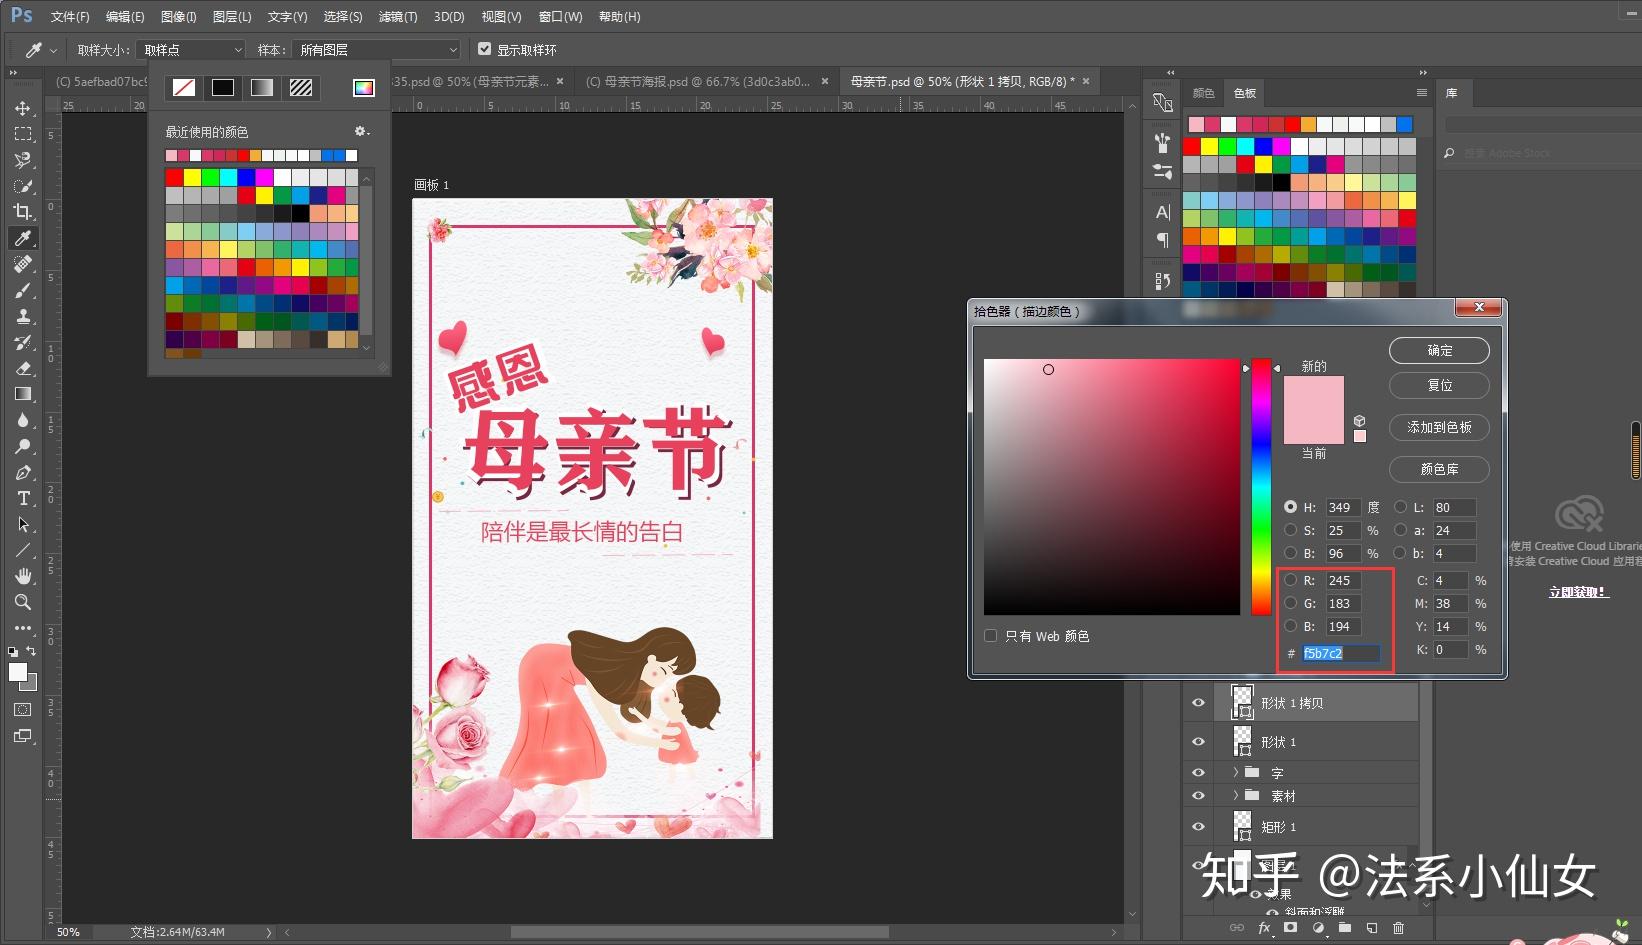Screen dimensions: 1642x945
Task: Choose the pattern fill option
Action: (301, 88)
